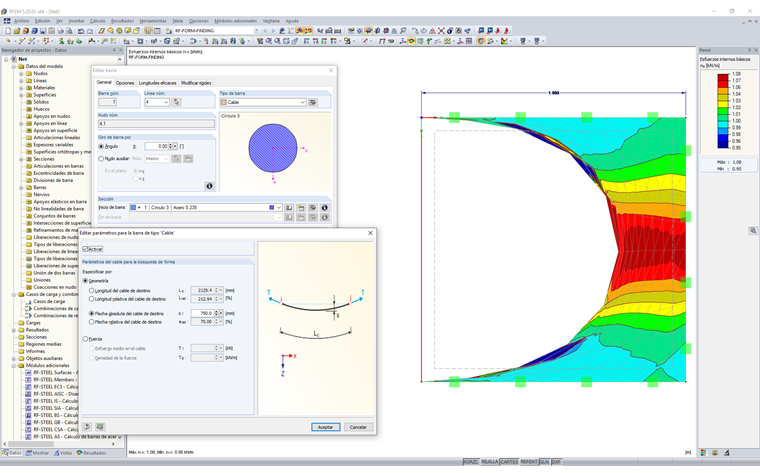This screenshot has height=473, width=760.
Task: Switch to the Longitudes eficaces tab
Action: tap(158, 83)
